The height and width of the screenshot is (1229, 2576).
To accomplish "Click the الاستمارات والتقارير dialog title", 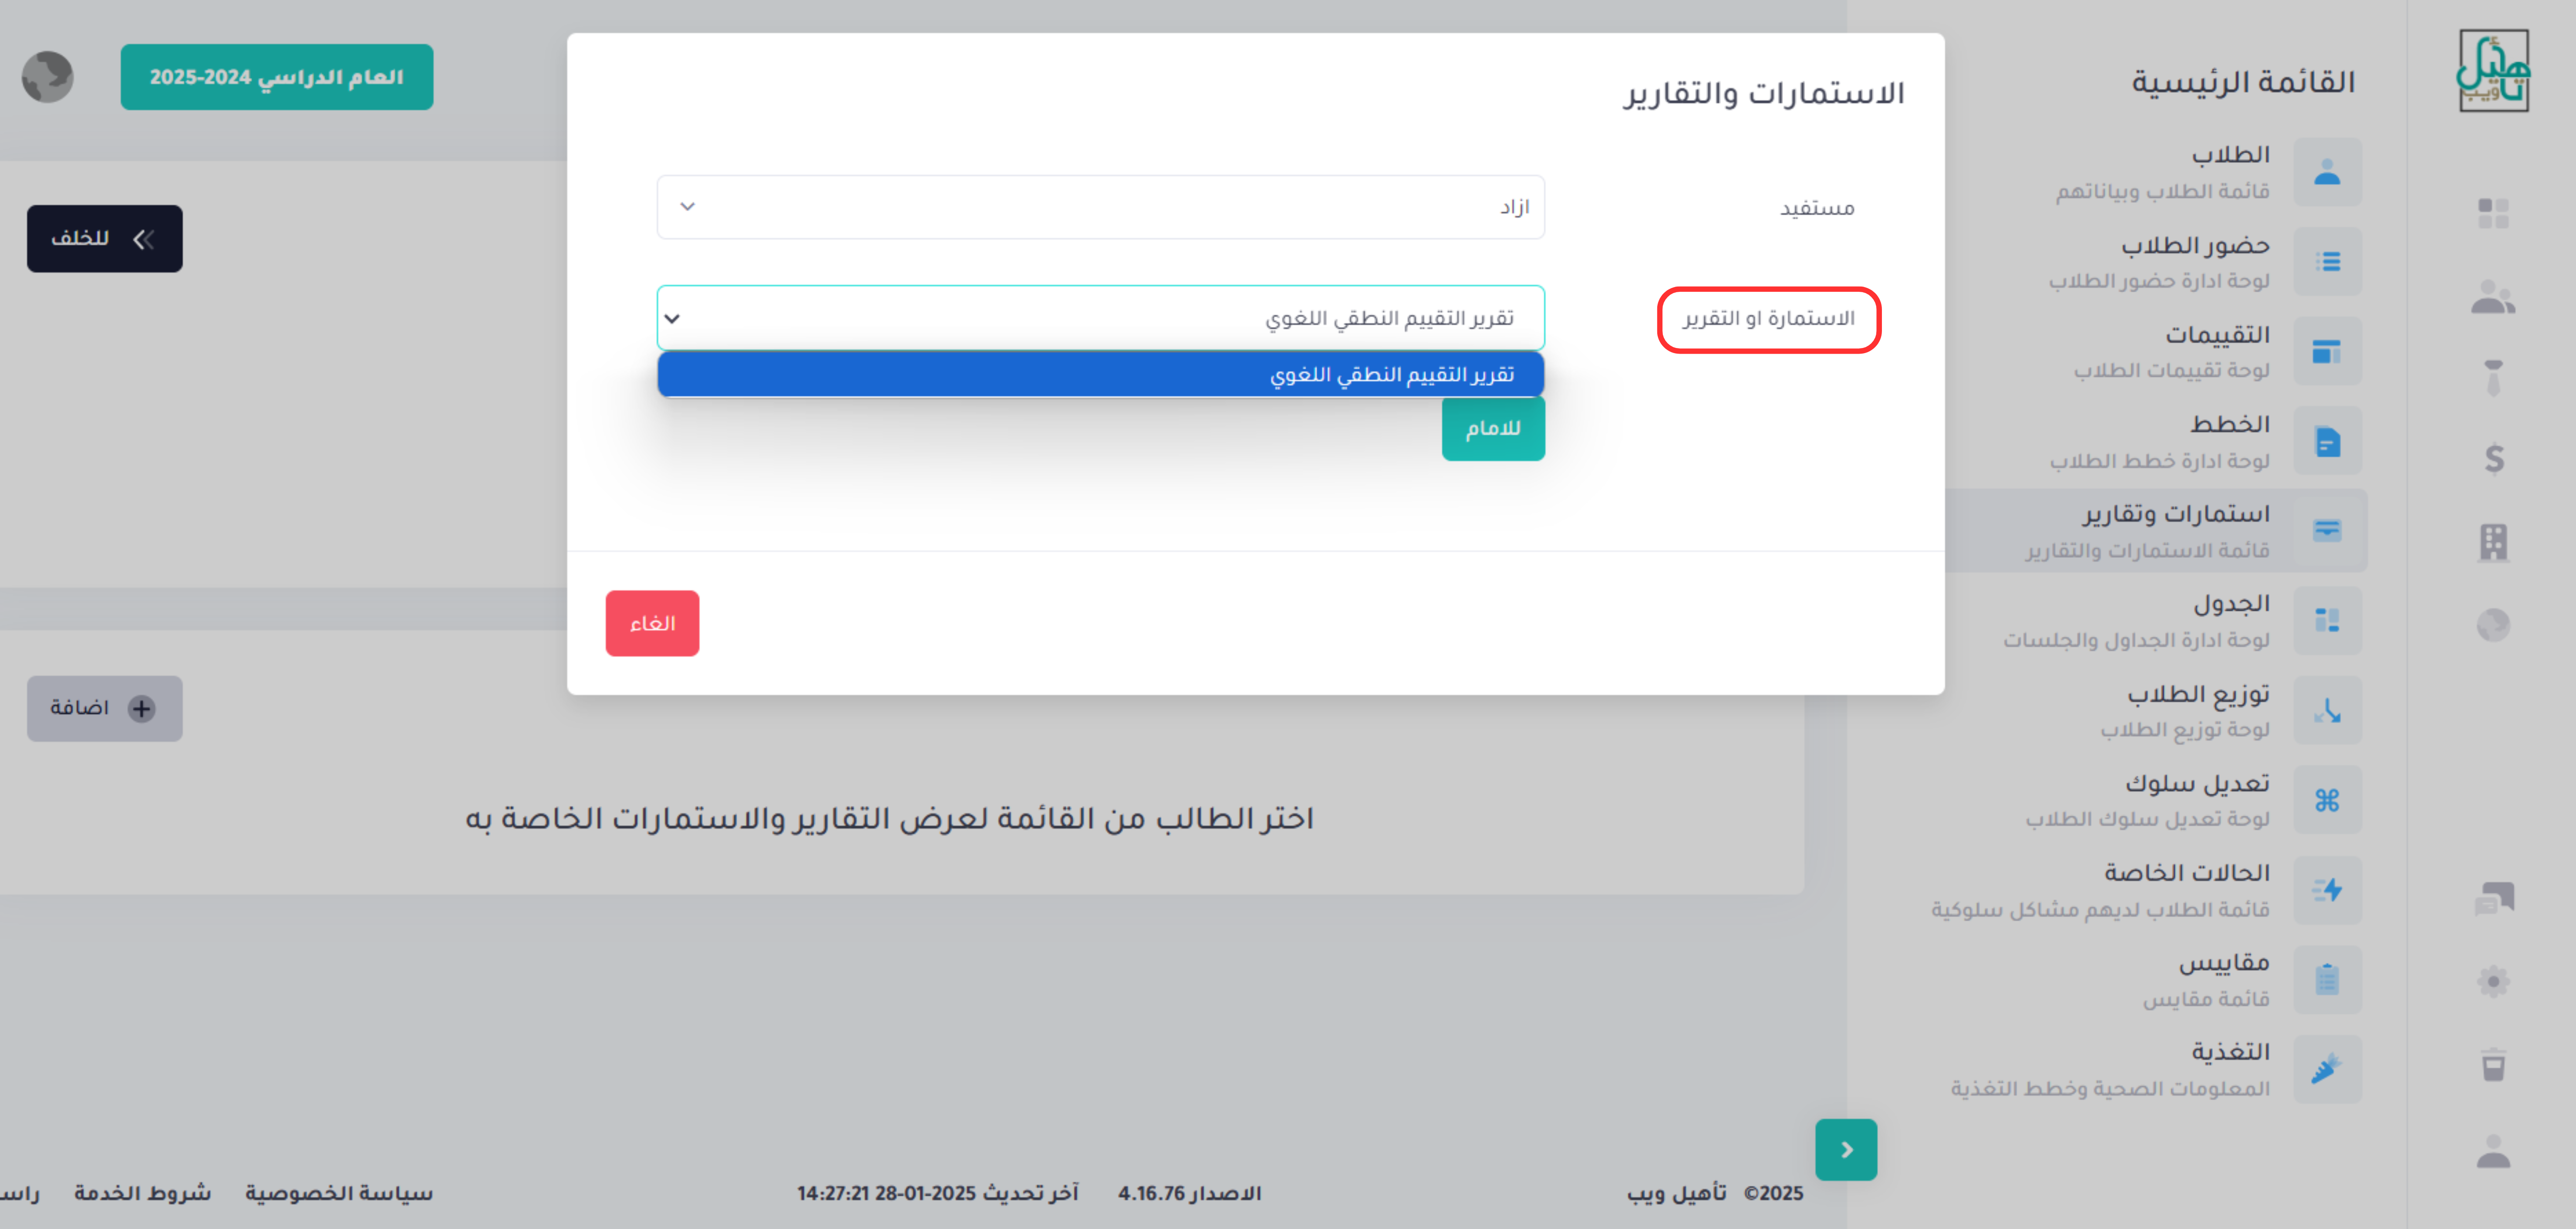I will coord(1763,94).
